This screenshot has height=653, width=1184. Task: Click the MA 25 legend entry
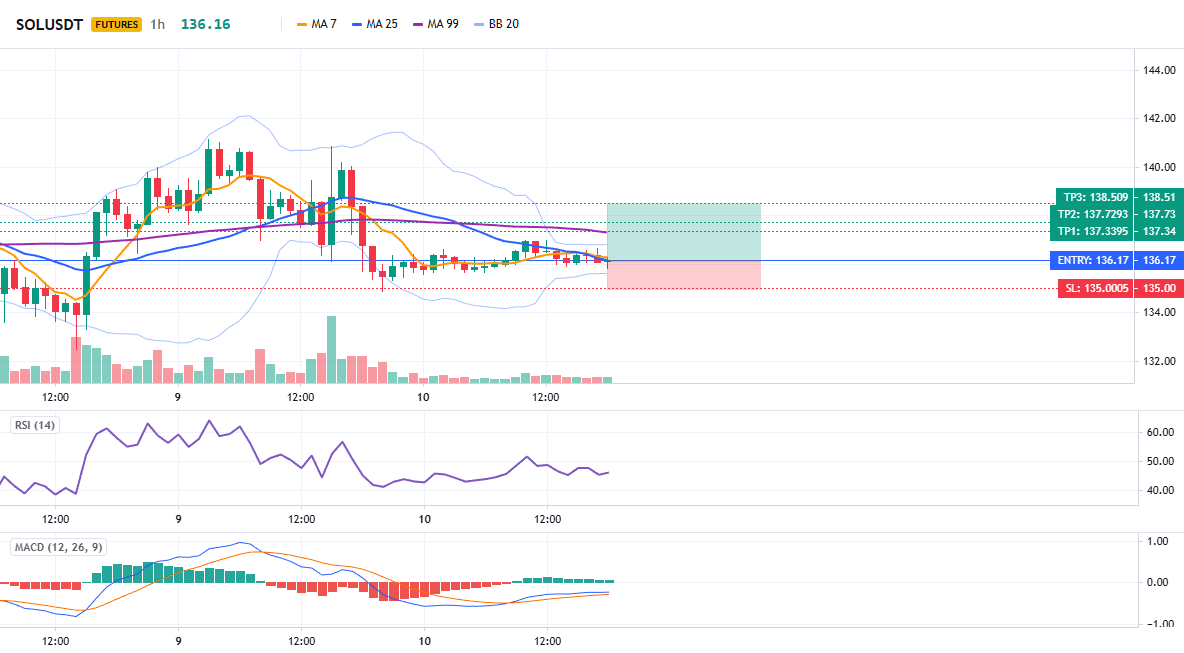point(375,24)
